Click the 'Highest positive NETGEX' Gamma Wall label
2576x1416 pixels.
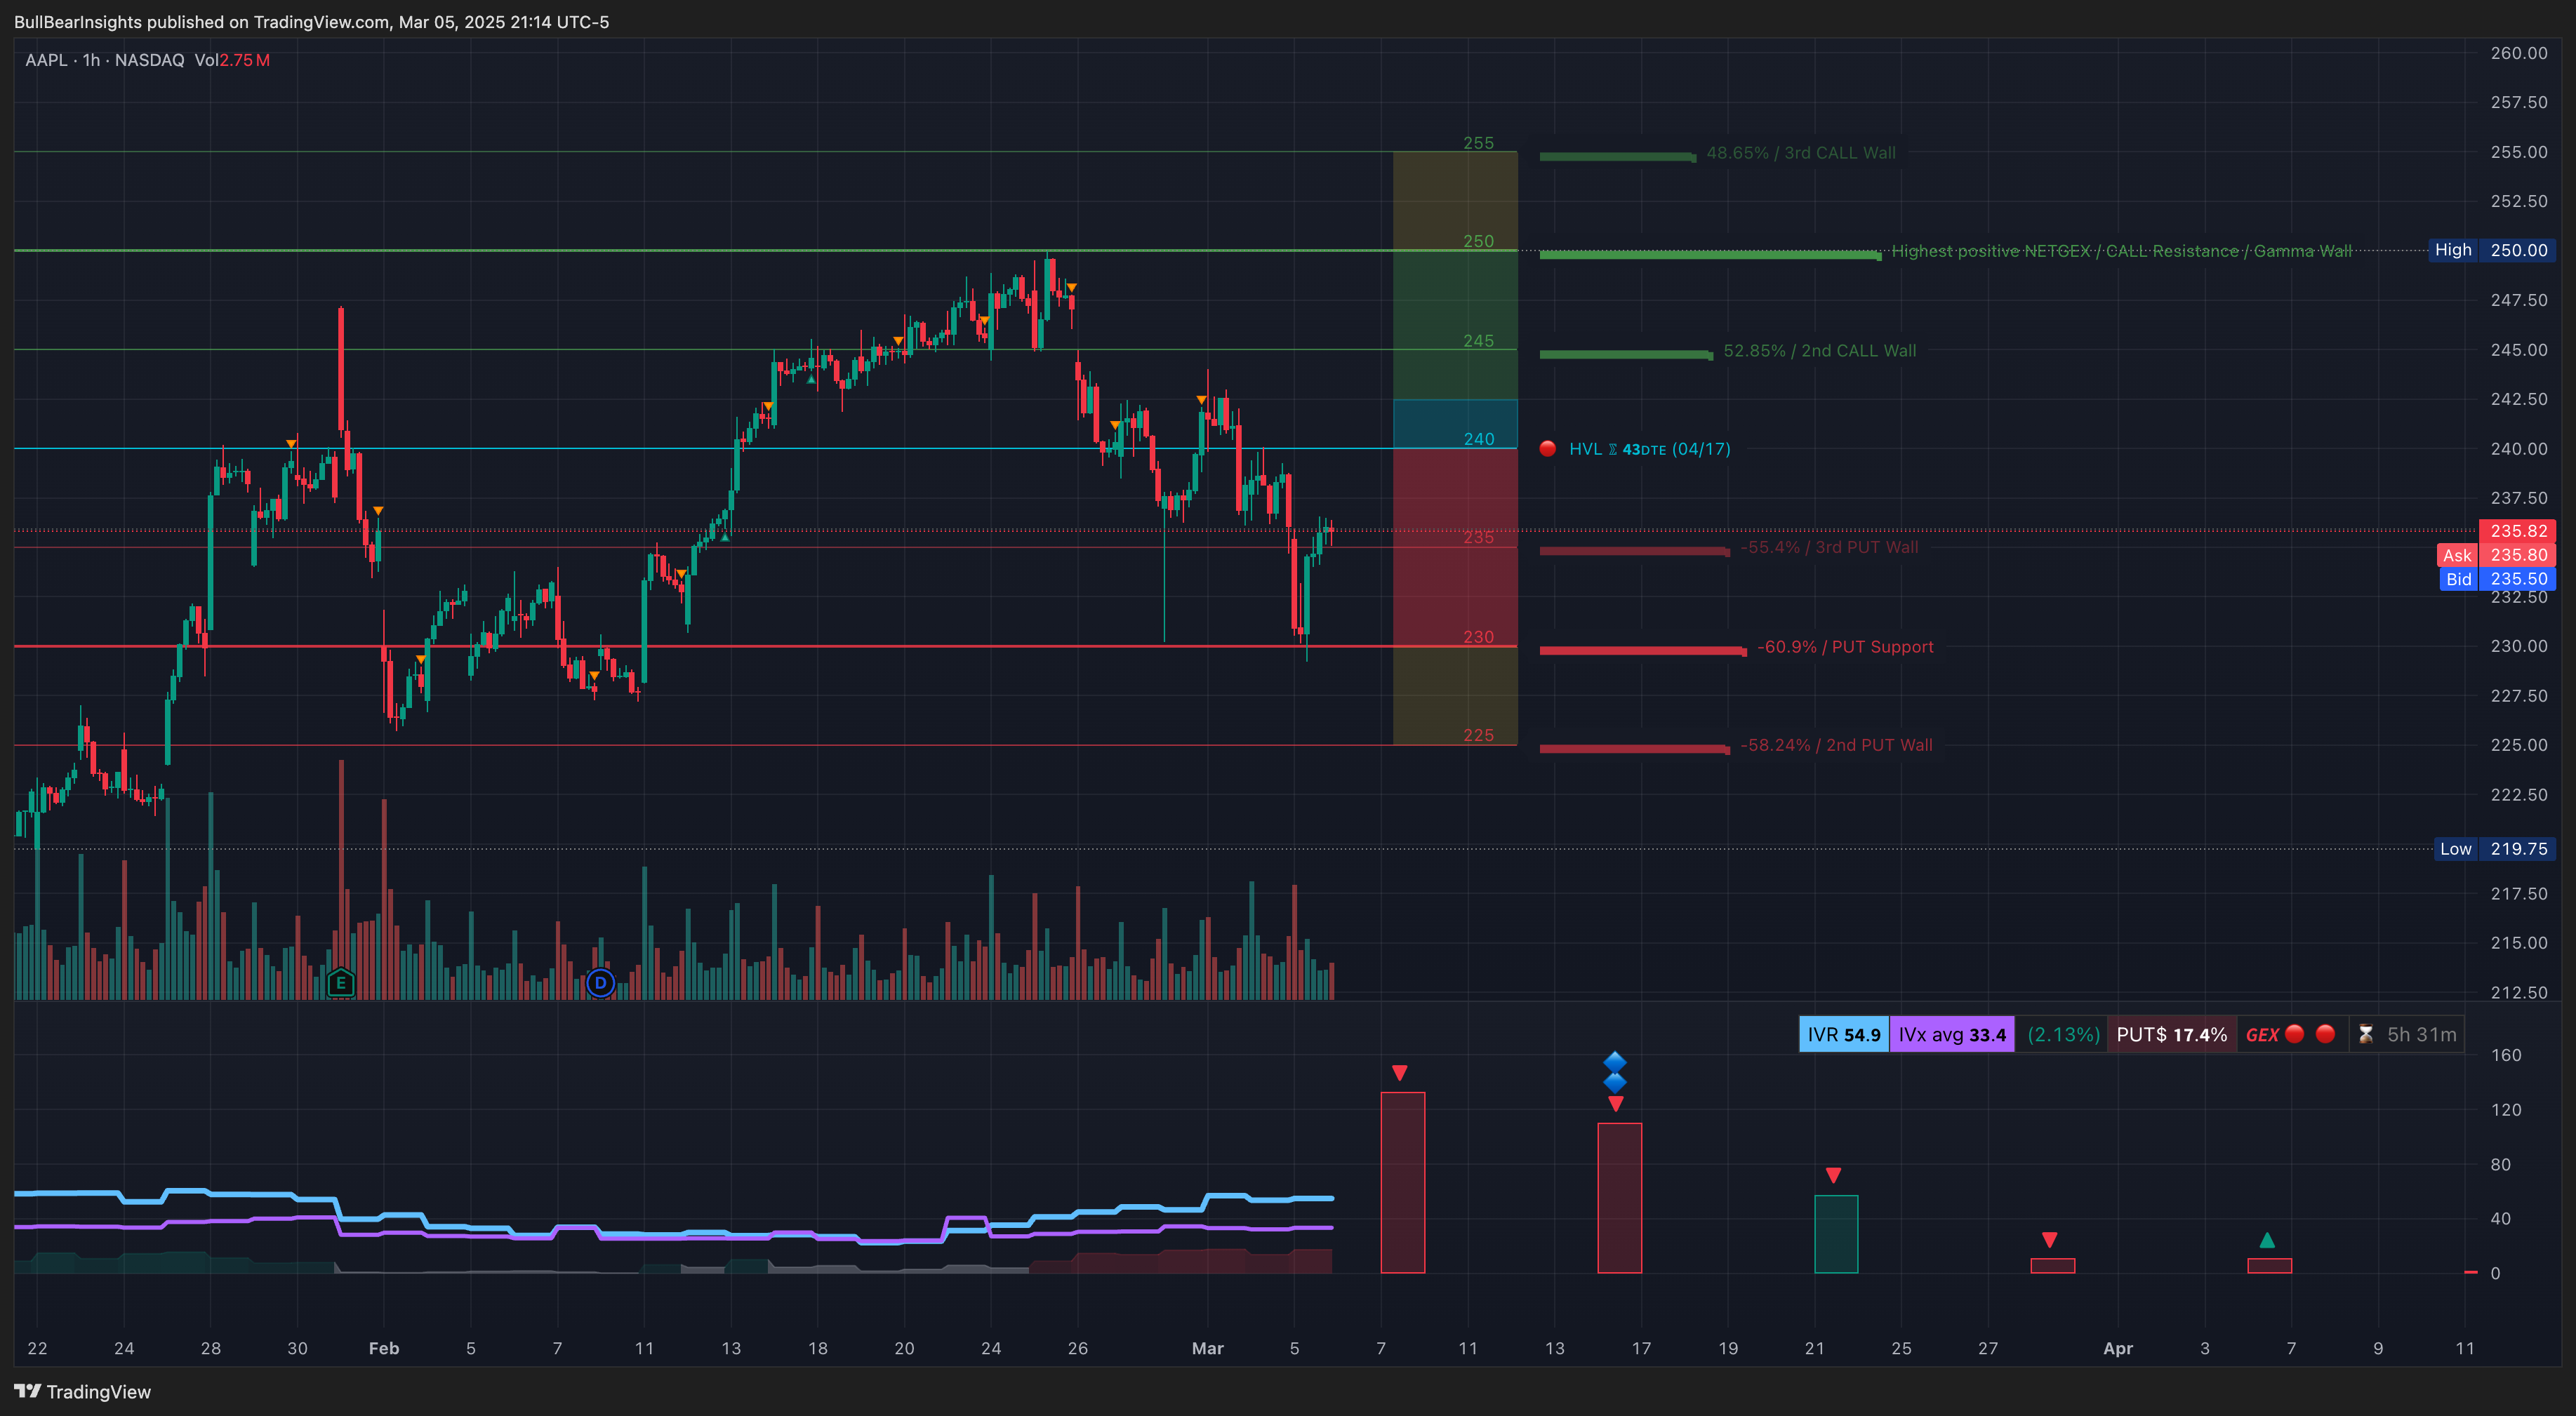click(x=2121, y=251)
